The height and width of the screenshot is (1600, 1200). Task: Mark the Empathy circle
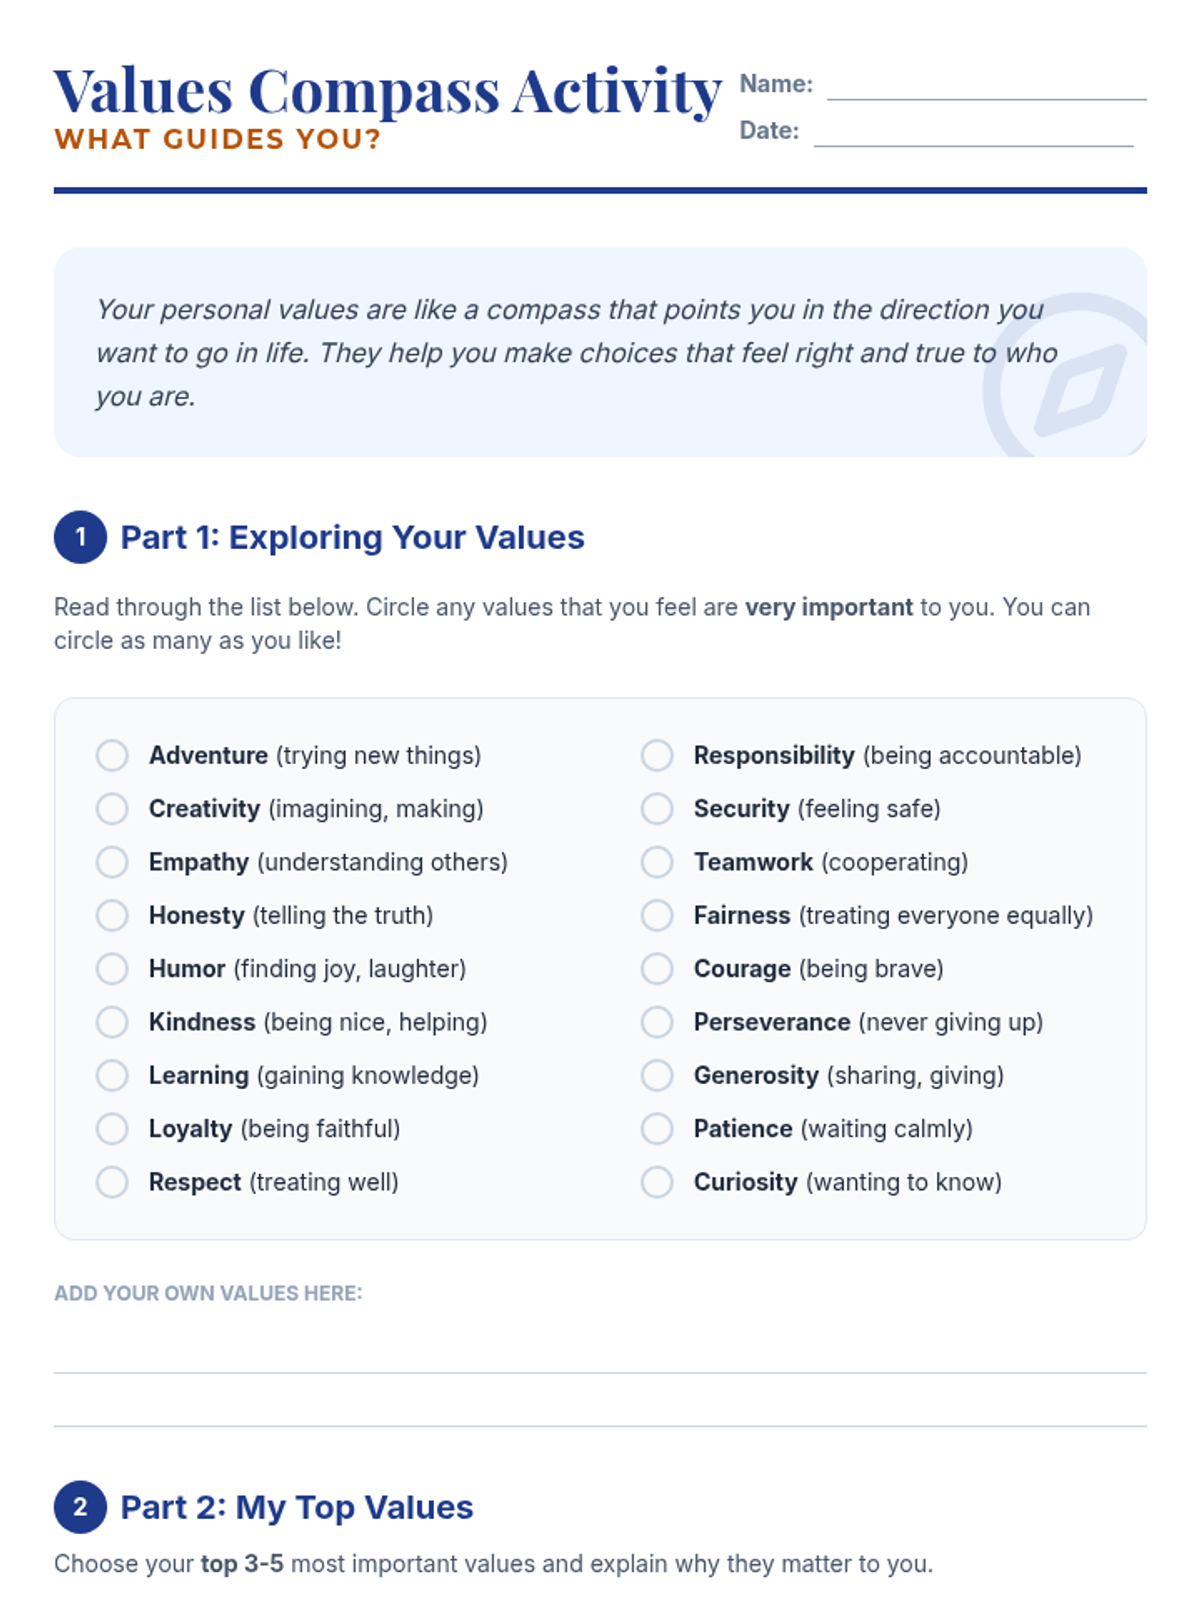[x=112, y=862]
